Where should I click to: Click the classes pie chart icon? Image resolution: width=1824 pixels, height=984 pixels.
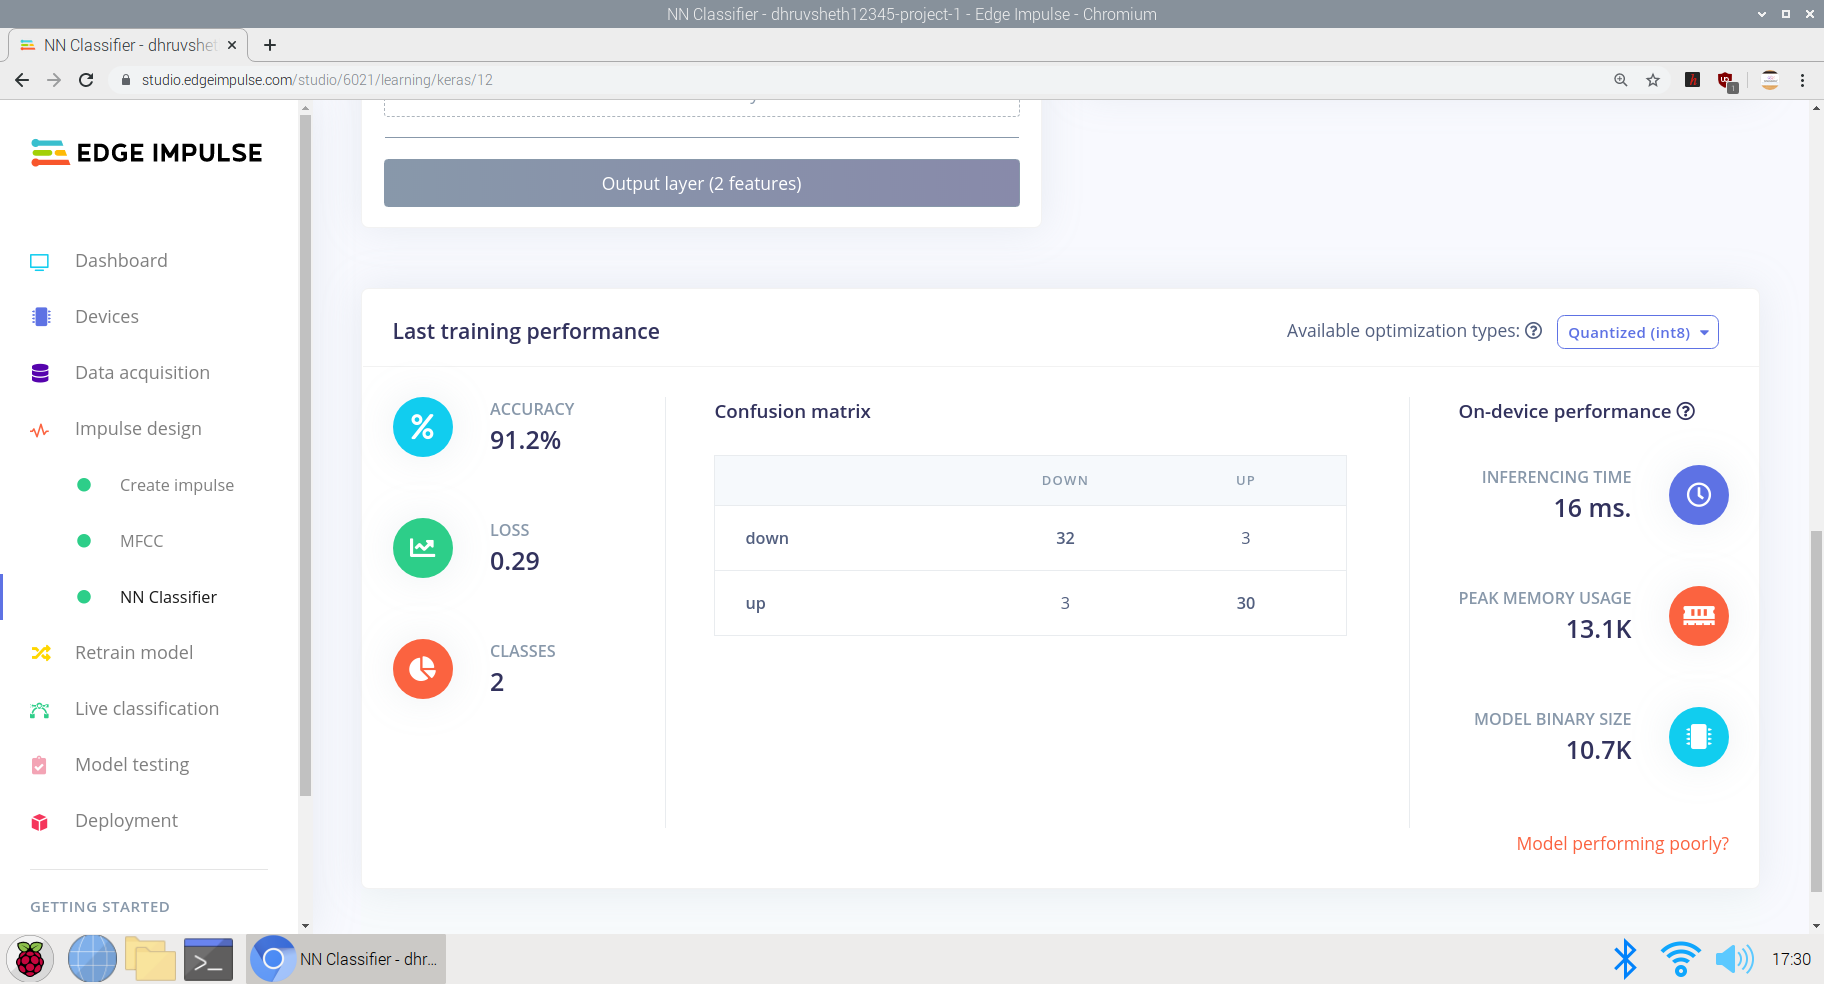pyautogui.click(x=423, y=669)
